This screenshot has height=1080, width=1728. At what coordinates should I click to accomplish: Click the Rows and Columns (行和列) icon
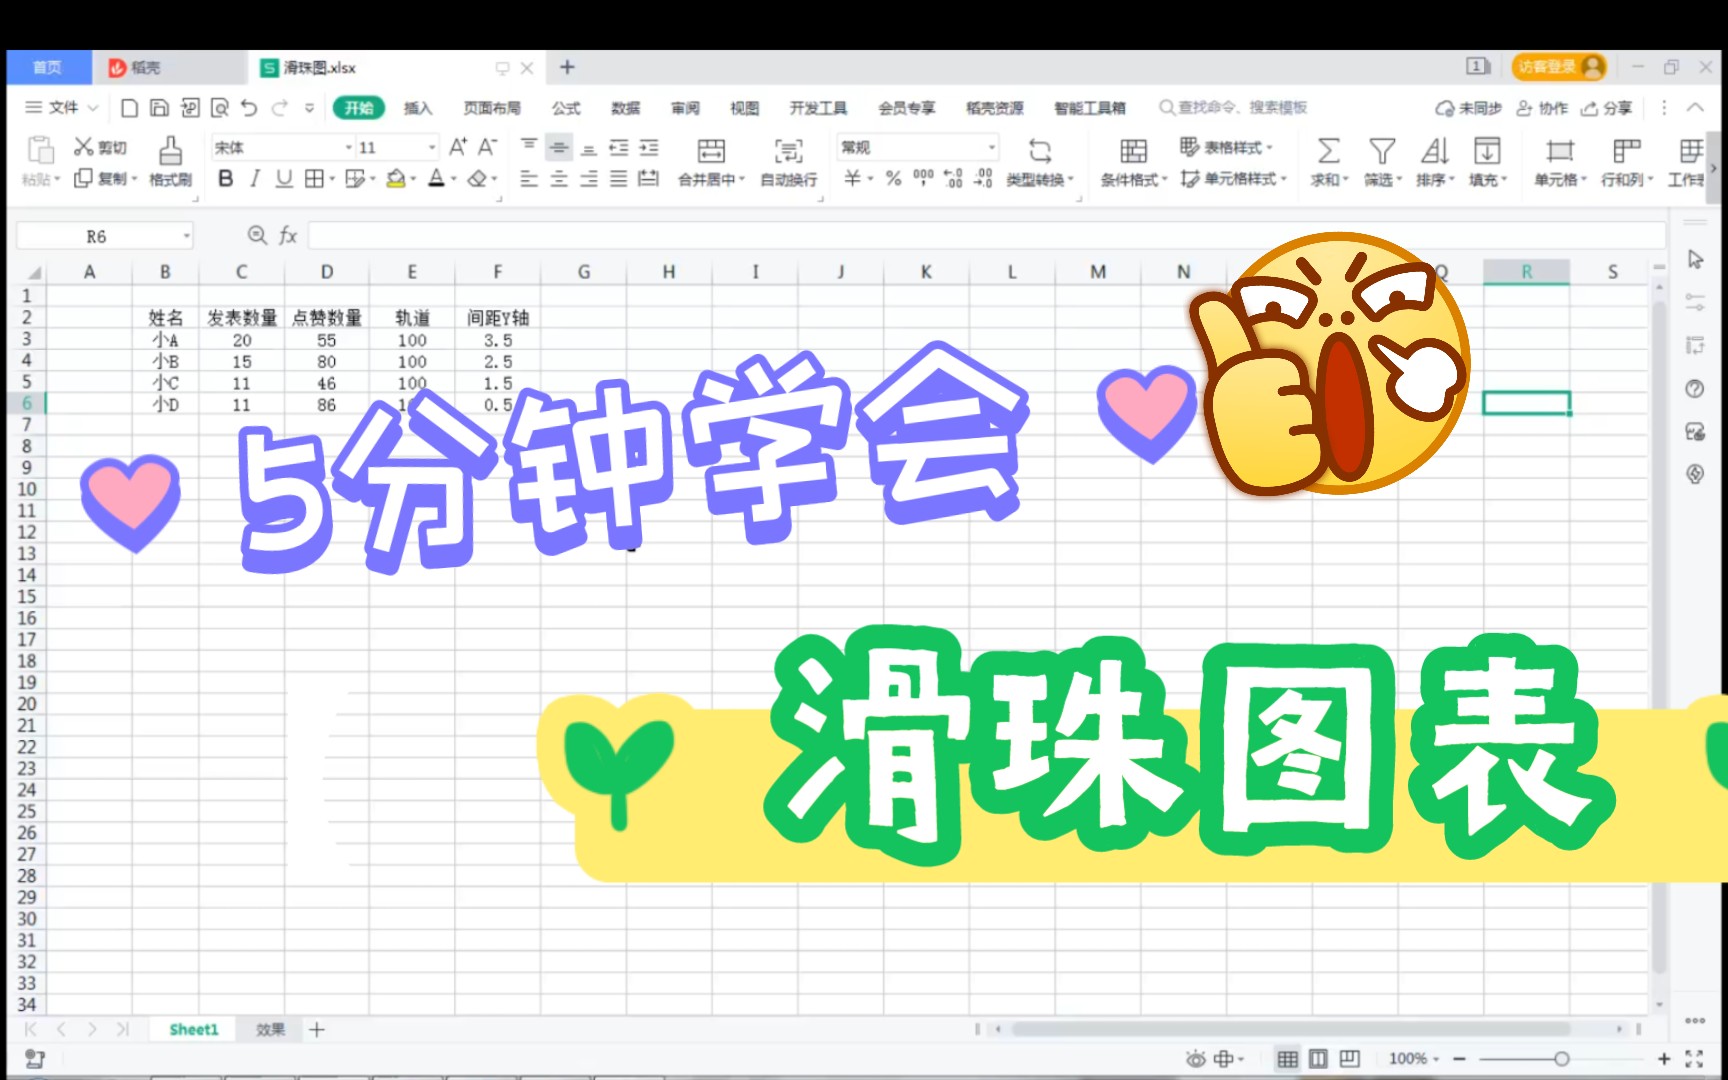point(1627,151)
